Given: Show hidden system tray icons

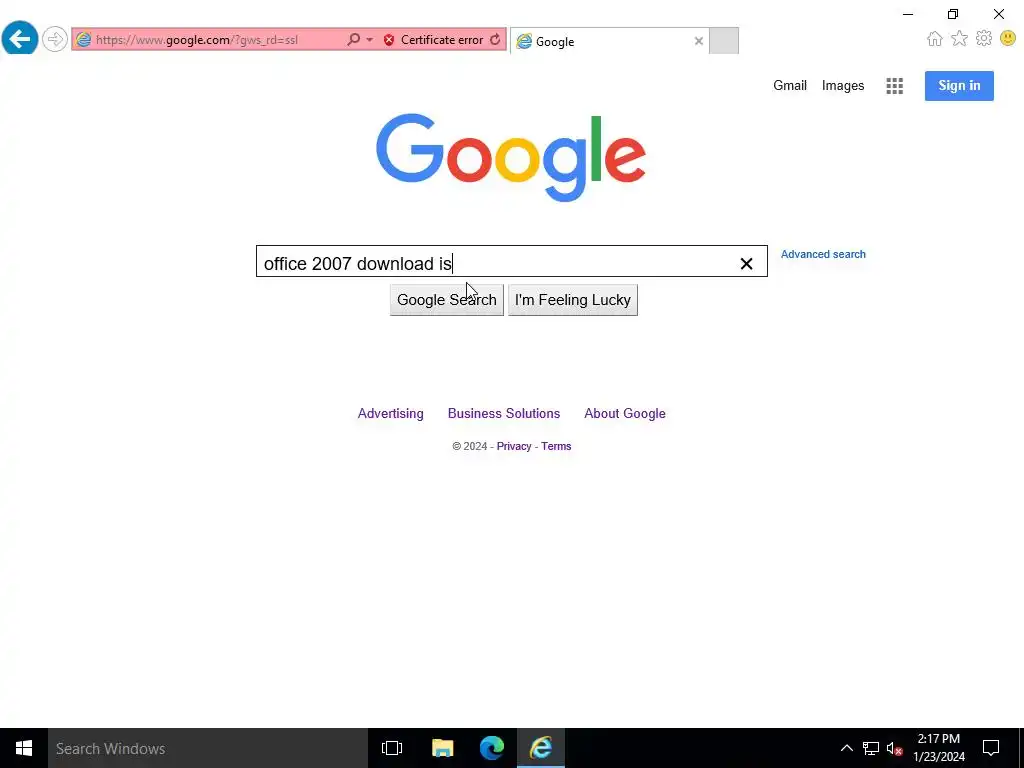Looking at the screenshot, I should (846, 748).
